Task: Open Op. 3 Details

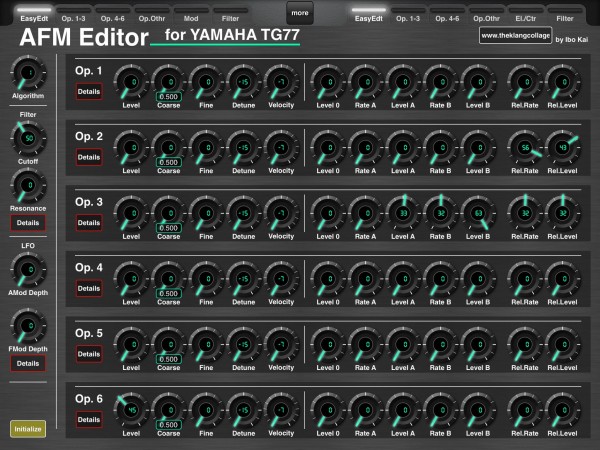Action: pyautogui.click(x=89, y=223)
